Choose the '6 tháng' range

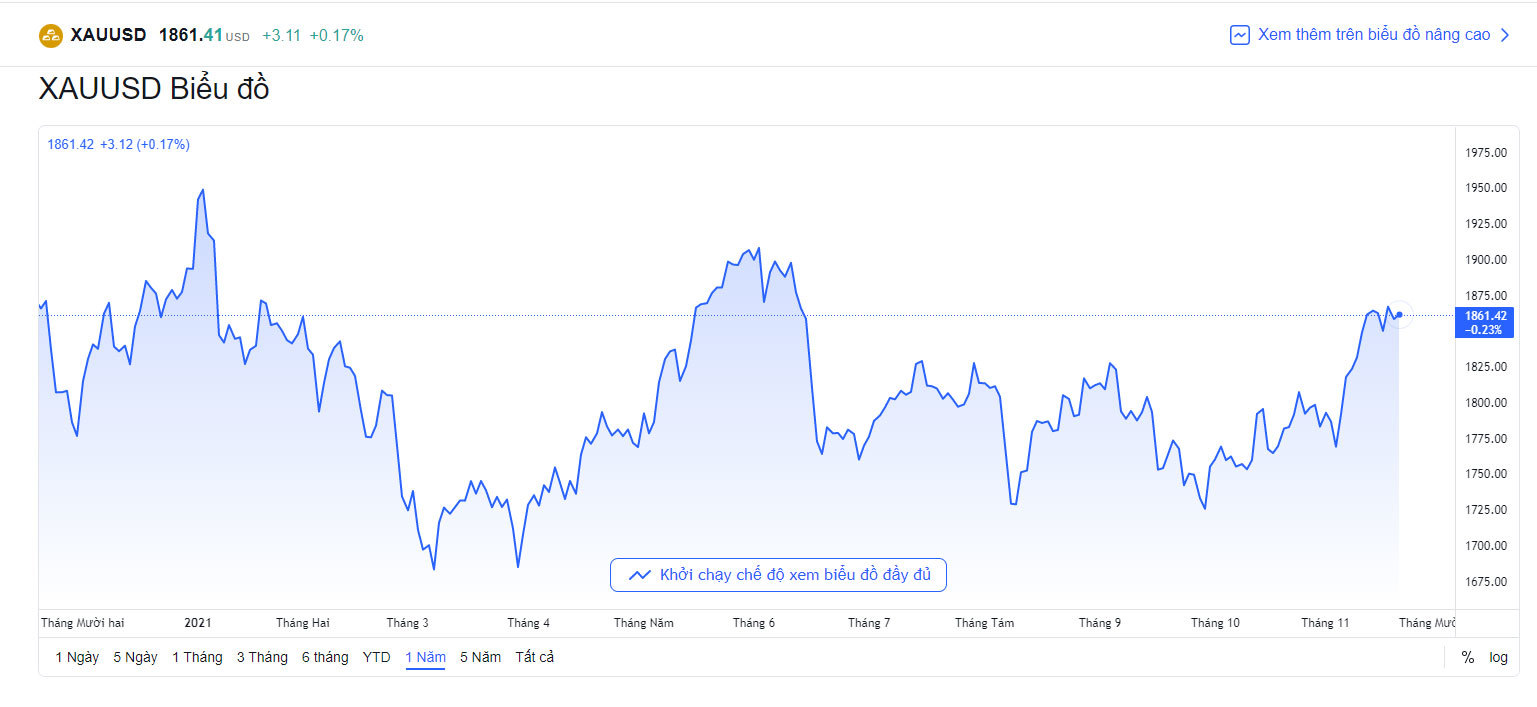325,657
